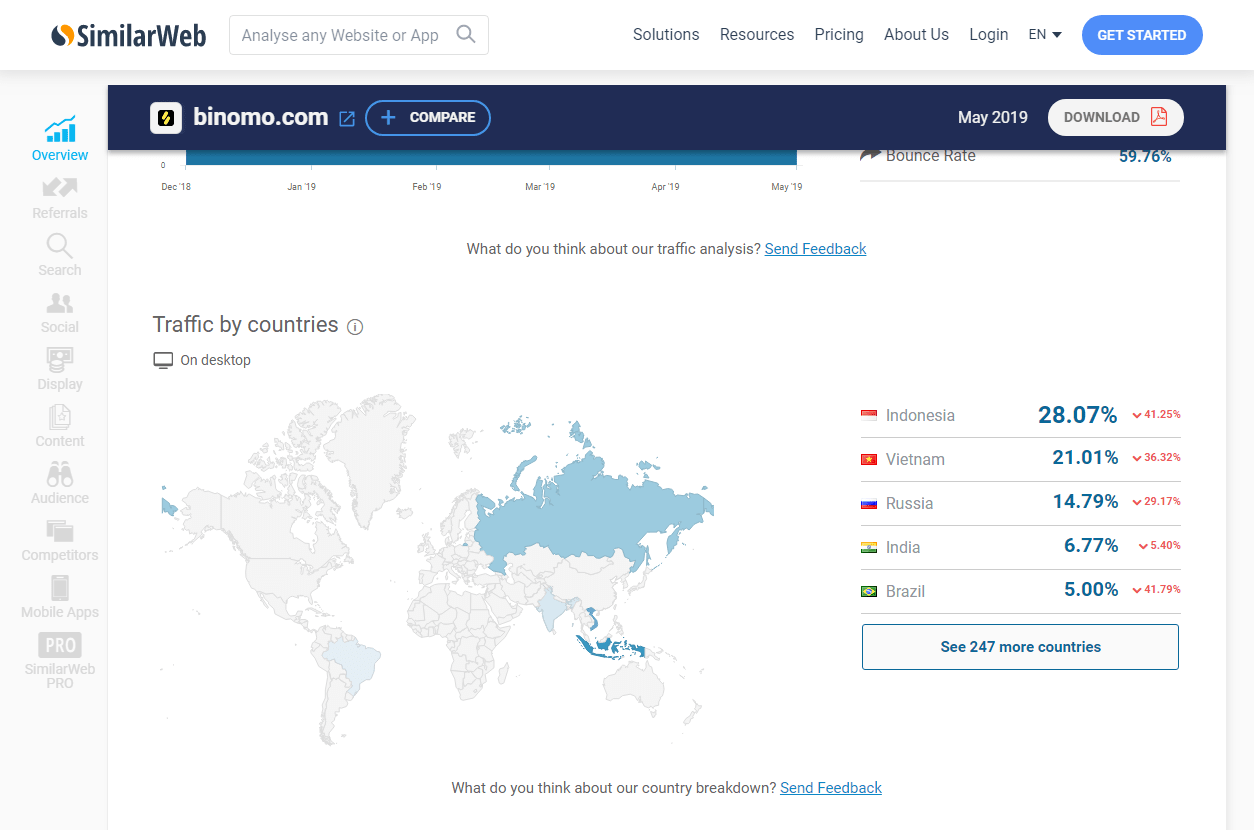The image size is (1254, 830).
Task: Click the desktop monitor icon
Action: tap(163, 360)
